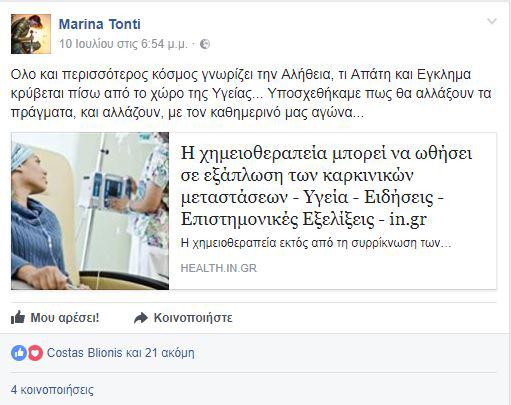This screenshot has width=511, height=405.
Task: Open the chemotherapy article image thumbnail
Action: pos(90,211)
